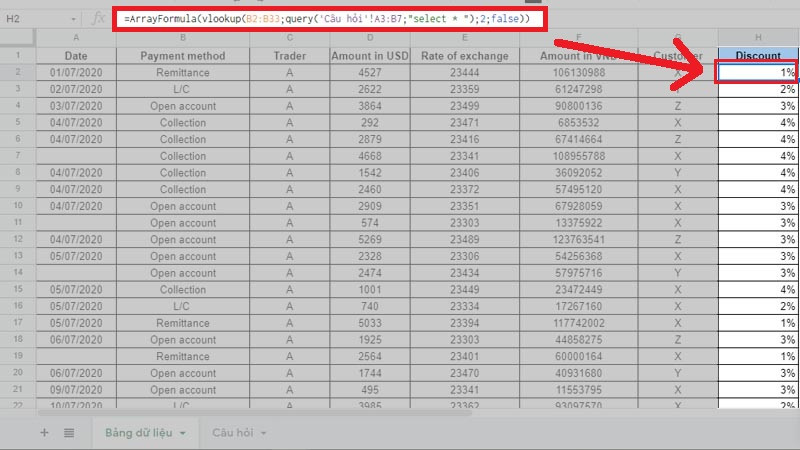This screenshot has height=450, width=800.
Task: Select cell with date 03/07/2020
Action: pos(76,106)
